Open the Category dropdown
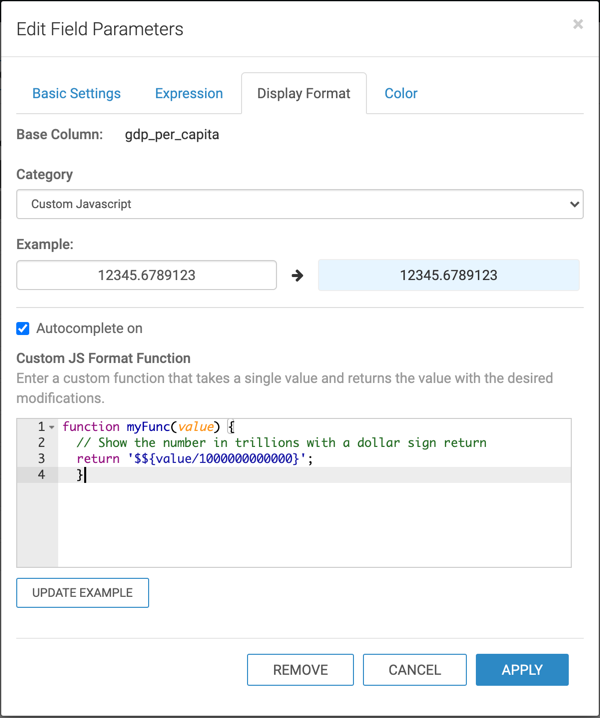600x718 pixels. 300,204
